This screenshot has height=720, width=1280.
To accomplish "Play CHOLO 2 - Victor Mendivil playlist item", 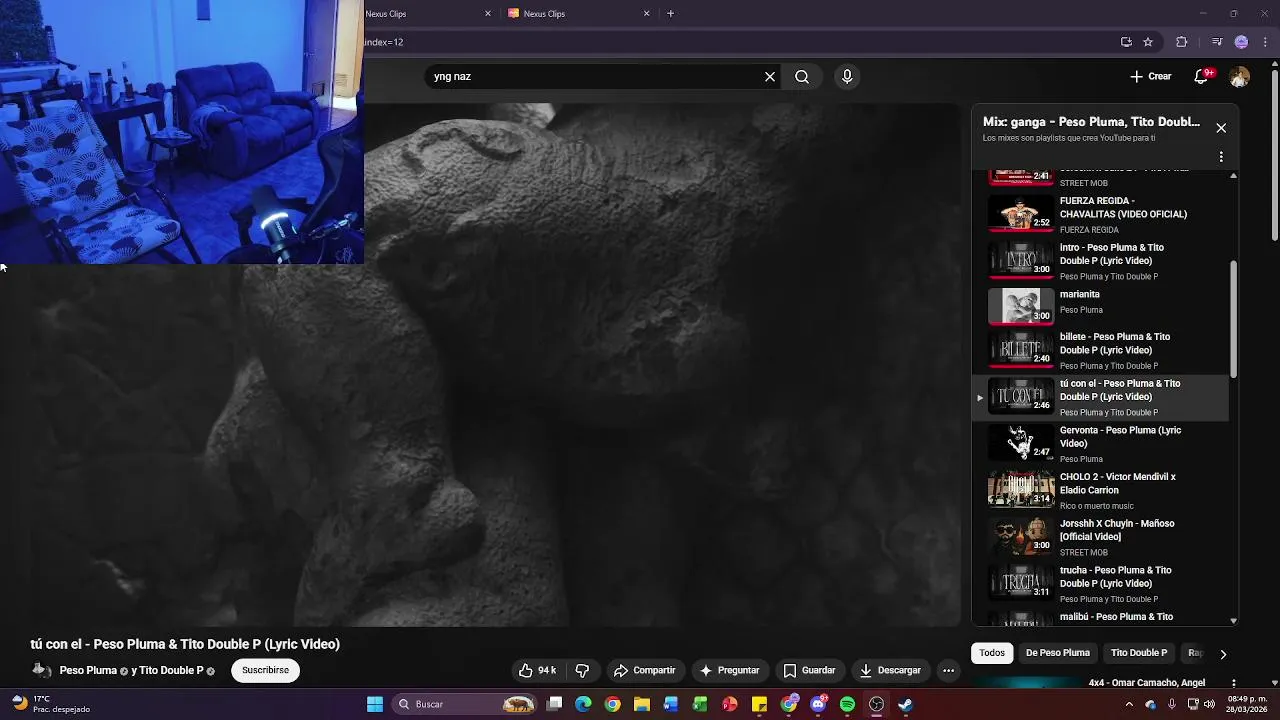I will click(x=1100, y=491).
